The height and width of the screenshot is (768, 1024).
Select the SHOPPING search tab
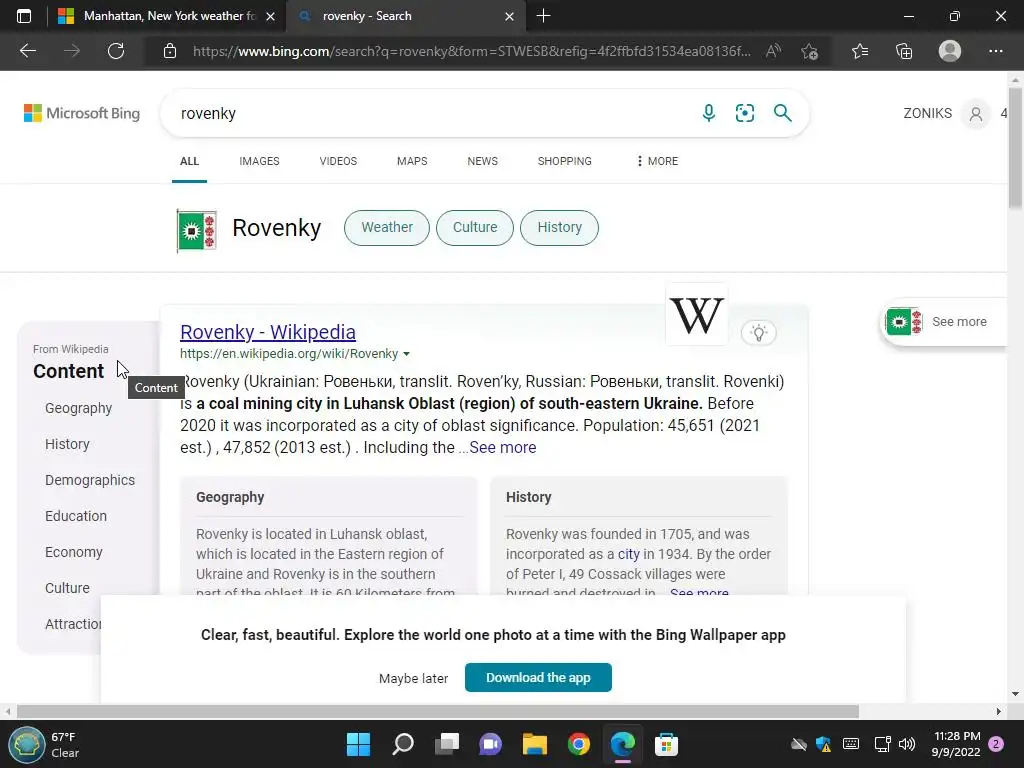pyautogui.click(x=564, y=161)
